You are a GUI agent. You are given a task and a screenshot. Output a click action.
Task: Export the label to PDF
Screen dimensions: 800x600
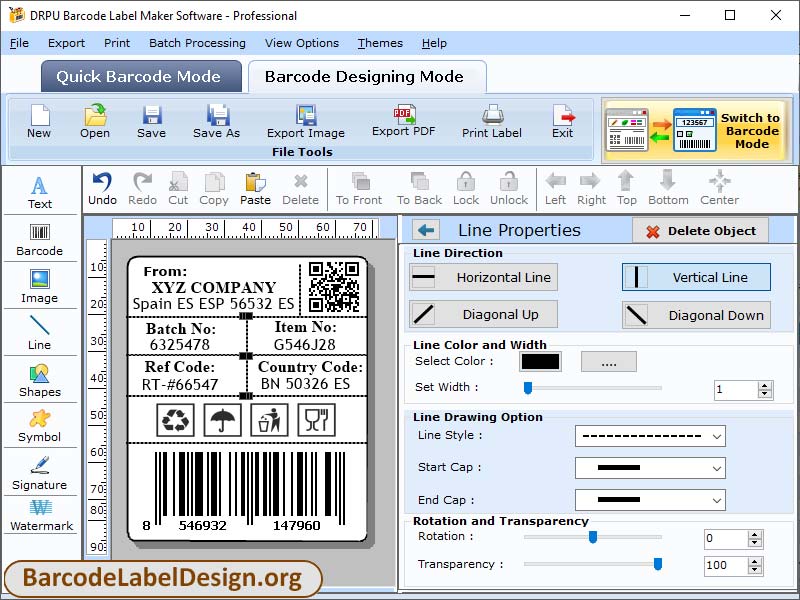pyautogui.click(x=404, y=121)
